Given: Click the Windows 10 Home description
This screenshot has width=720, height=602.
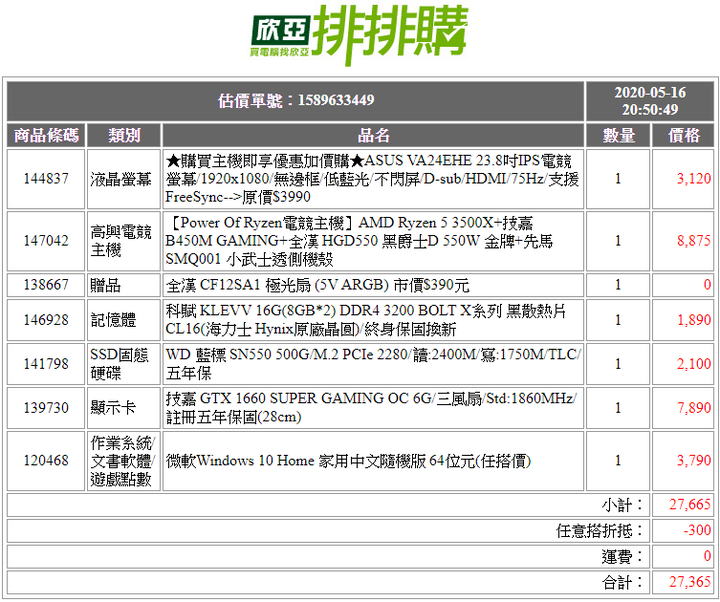Looking at the screenshot, I should point(373,461).
